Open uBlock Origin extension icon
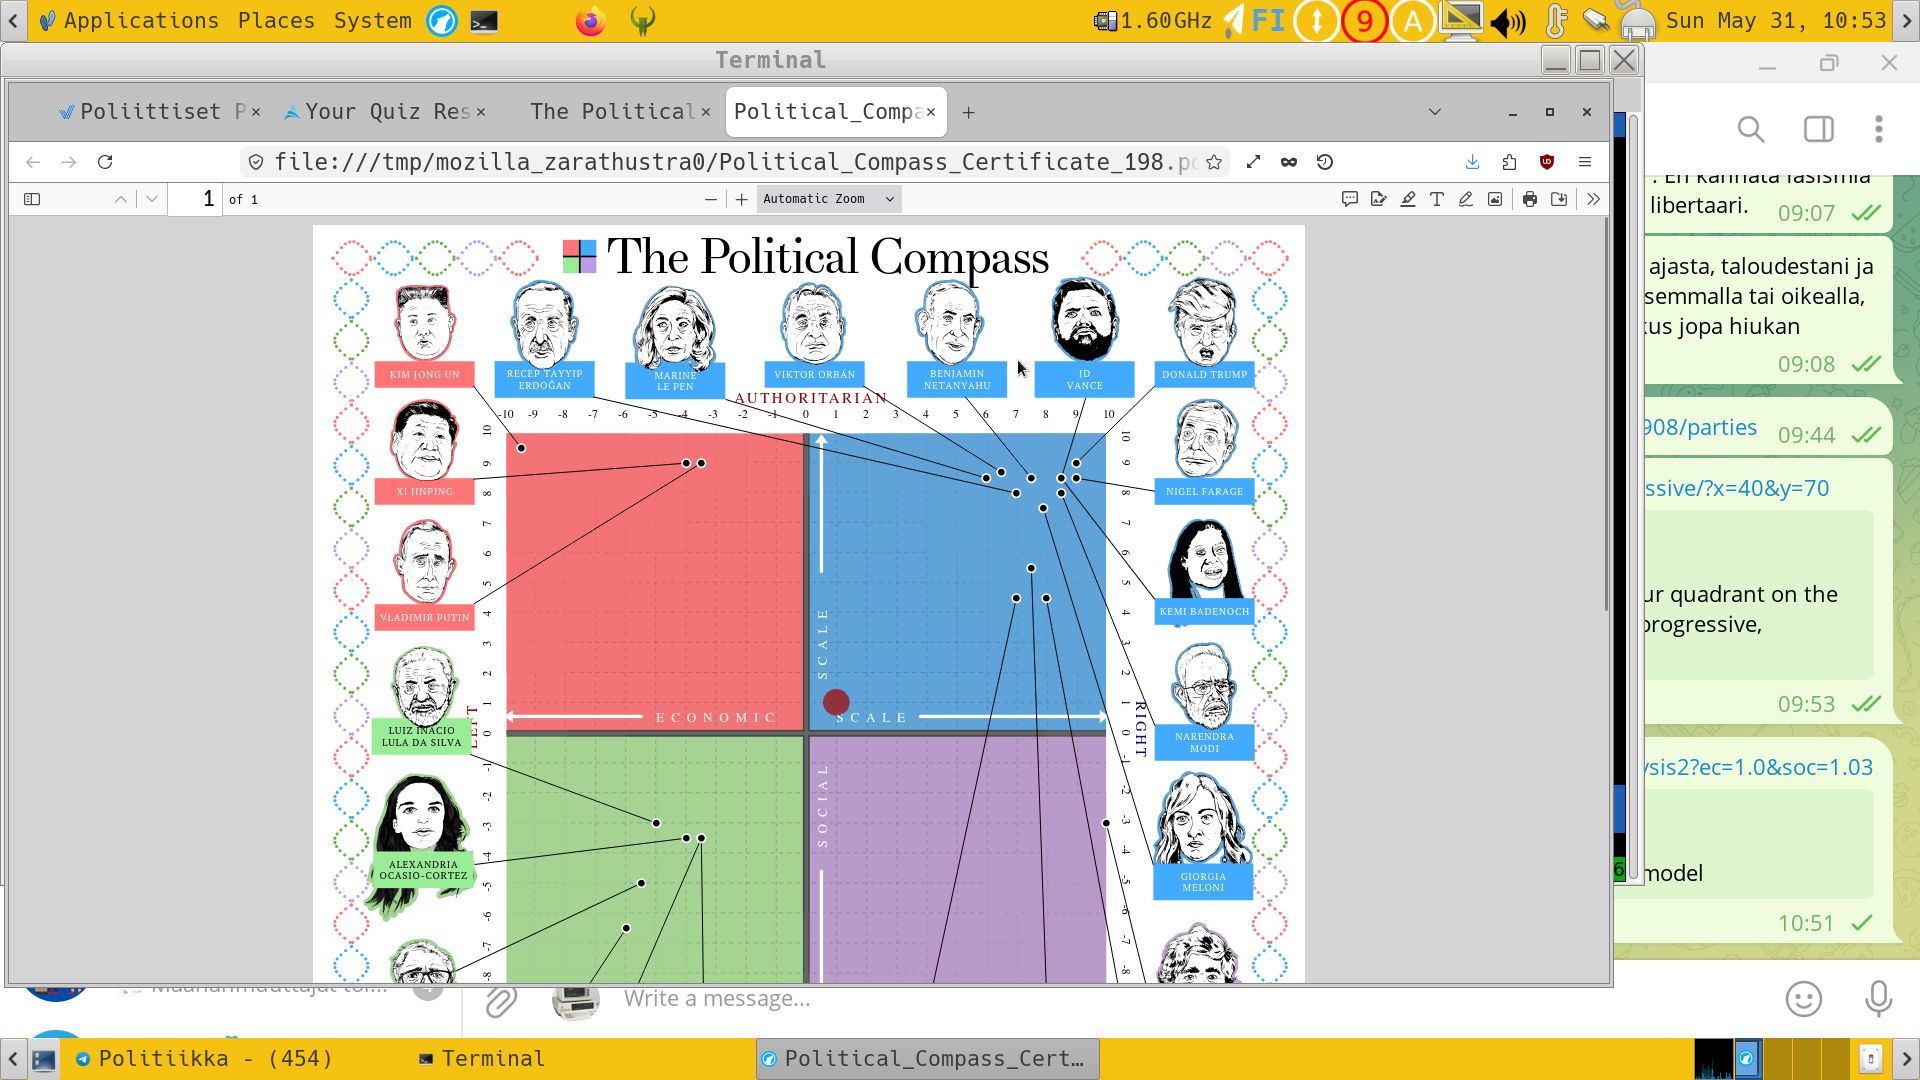The image size is (1920, 1080). point(1547,162)
